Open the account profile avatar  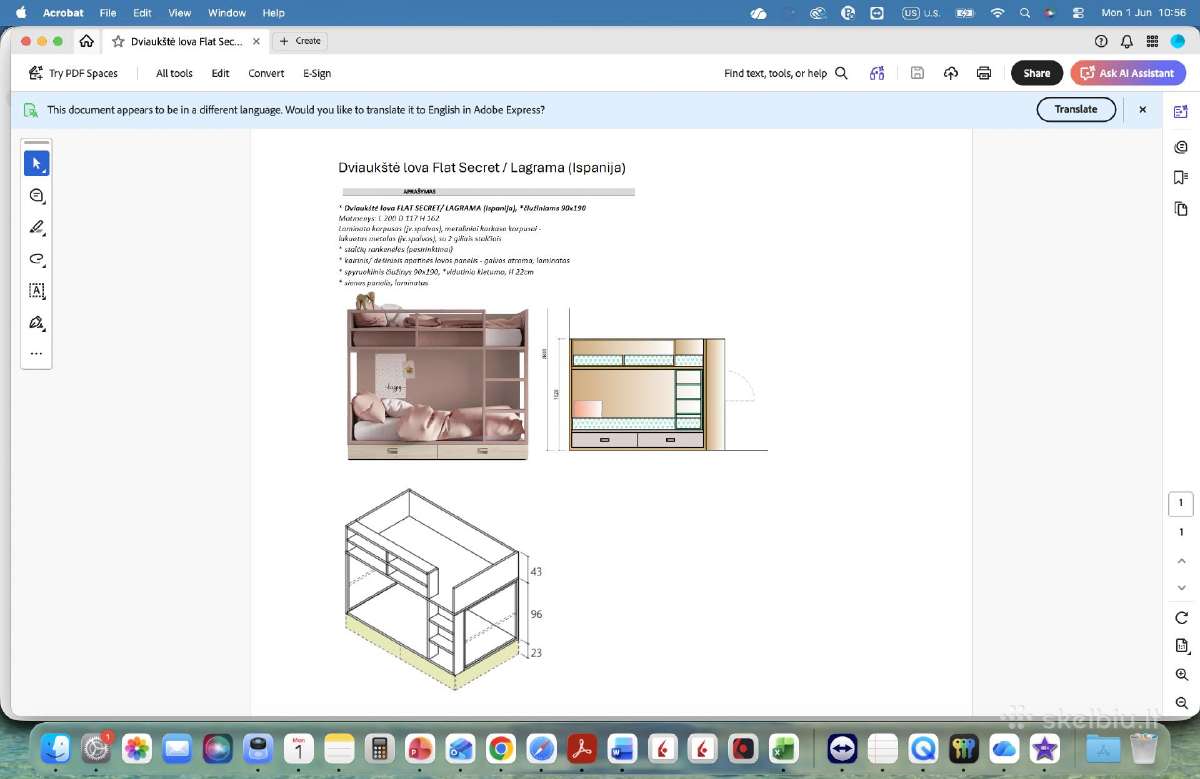(x=1177, y=41)
